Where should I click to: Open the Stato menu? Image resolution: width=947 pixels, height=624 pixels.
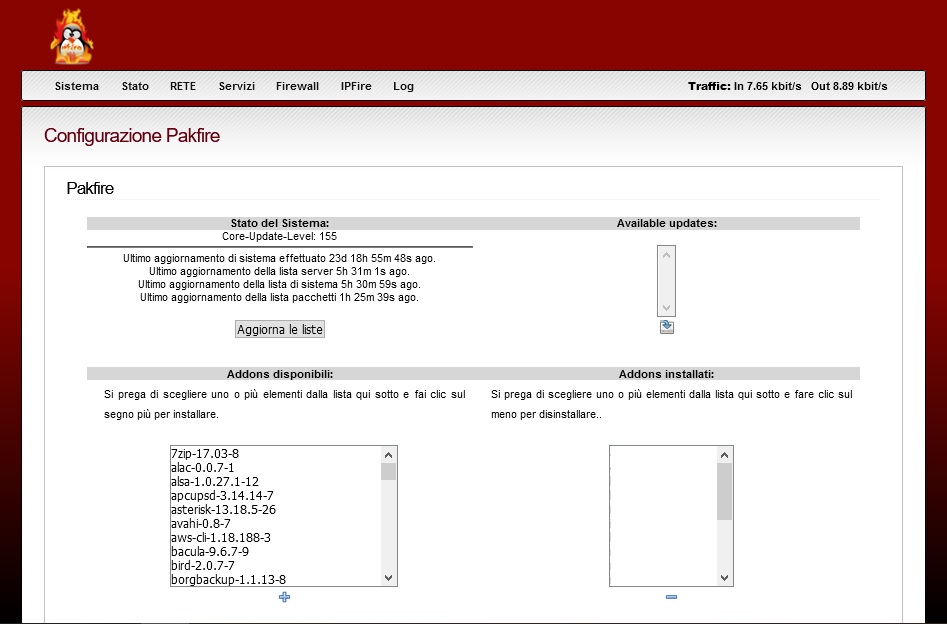coord(135,86)
